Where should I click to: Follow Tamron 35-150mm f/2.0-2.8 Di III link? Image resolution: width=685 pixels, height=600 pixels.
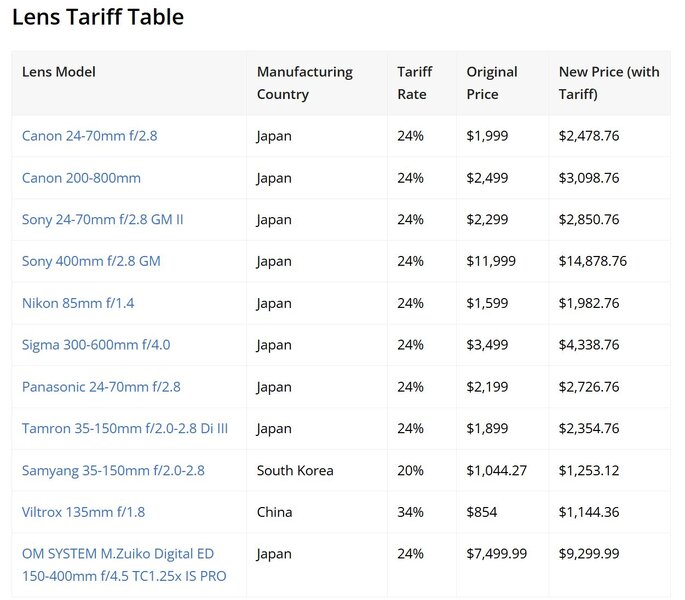point(125,429)
